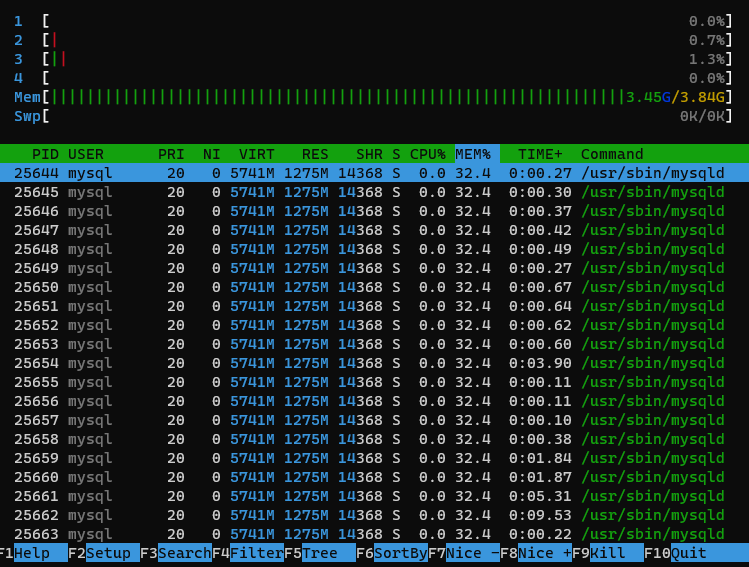This screenshot has height=567, width=749.
Task: Click the CPU 4 usage meter
Action: [x=373, y=78]
